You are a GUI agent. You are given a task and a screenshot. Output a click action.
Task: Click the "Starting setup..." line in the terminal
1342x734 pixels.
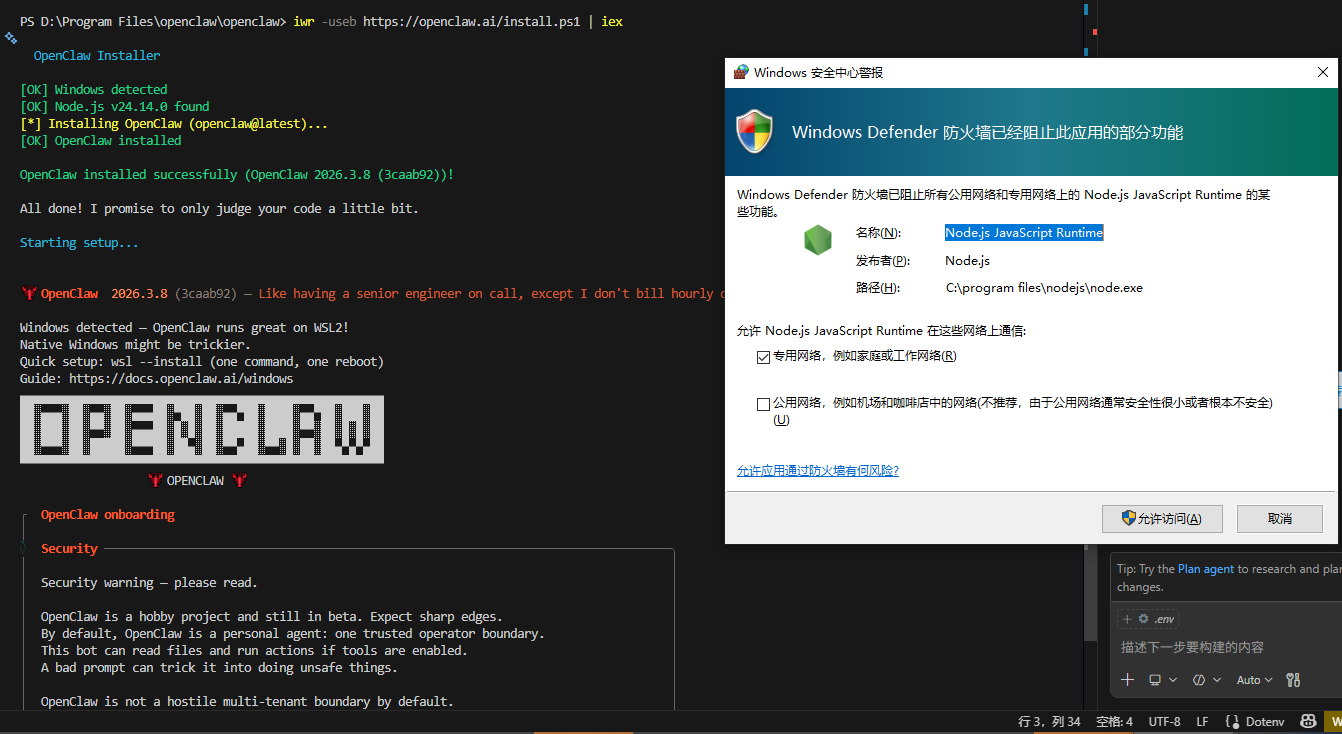pyautogui.click(x=80, y=243)
